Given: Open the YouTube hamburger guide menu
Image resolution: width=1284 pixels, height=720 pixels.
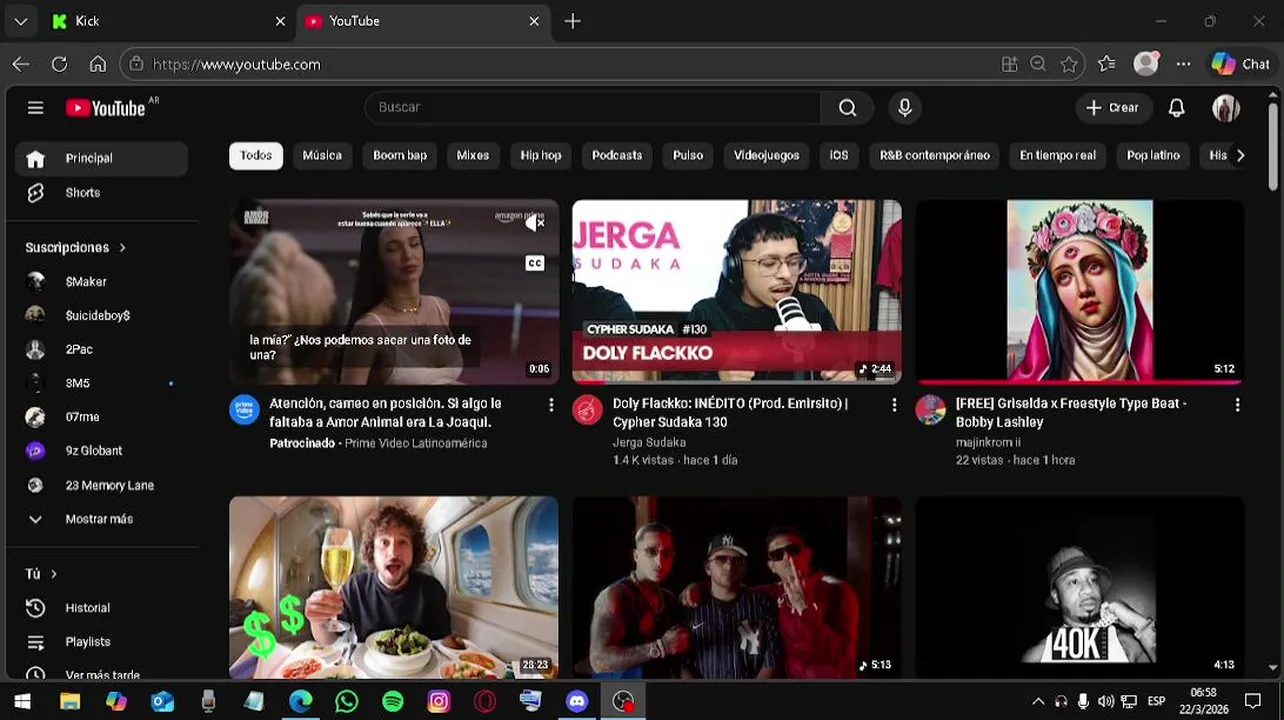Looking at the screenshot, I should pos(36,108).
